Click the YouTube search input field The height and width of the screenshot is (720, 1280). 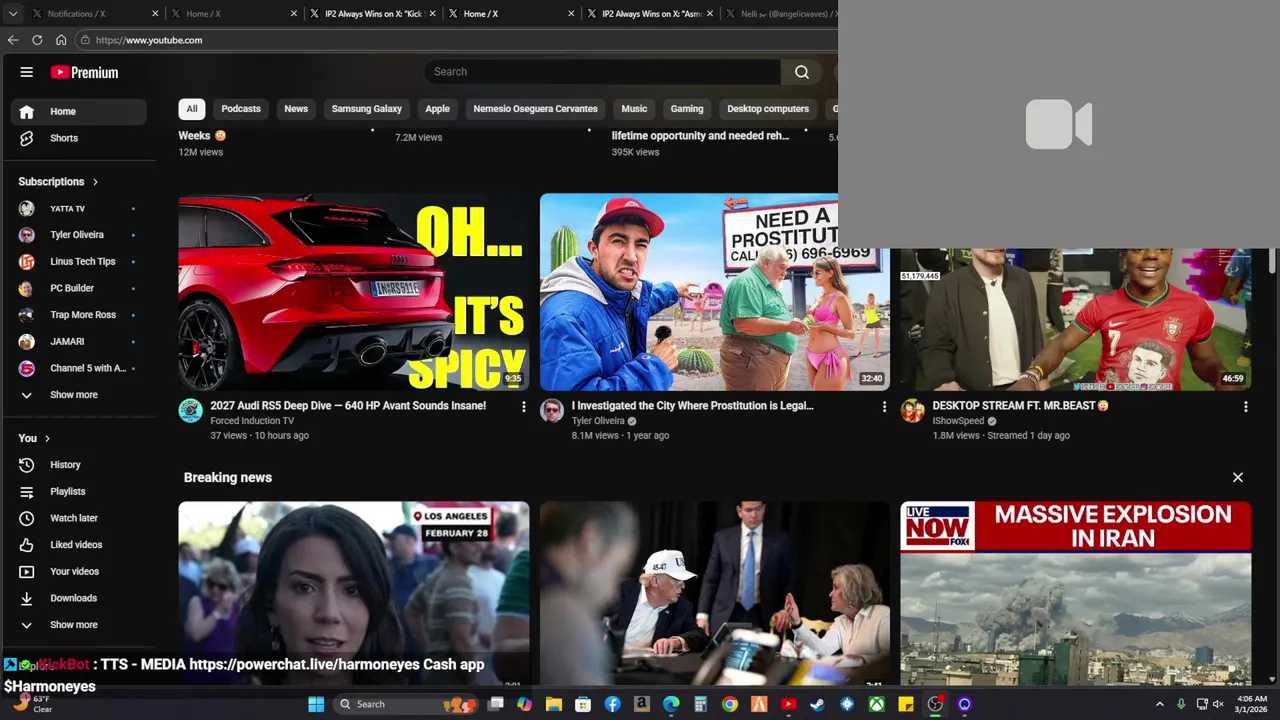603,72
